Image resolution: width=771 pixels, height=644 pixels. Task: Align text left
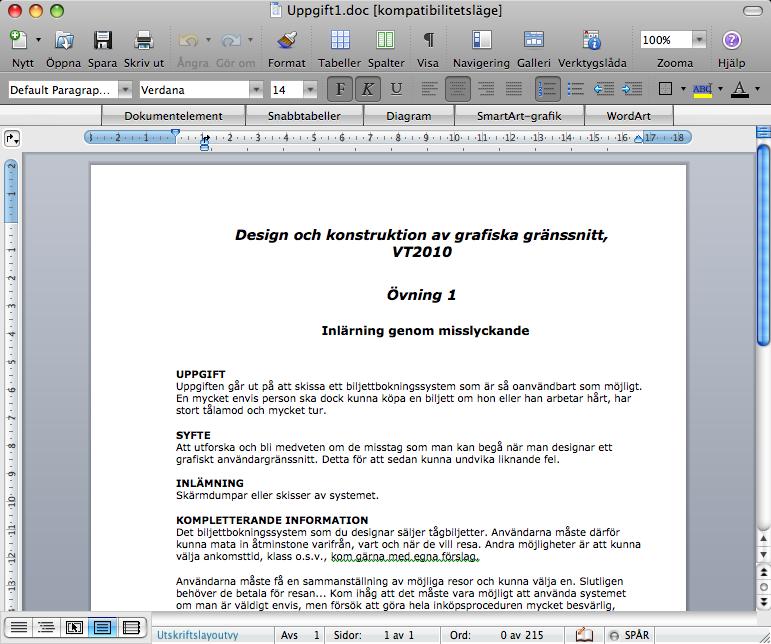(x=429, y=89)
